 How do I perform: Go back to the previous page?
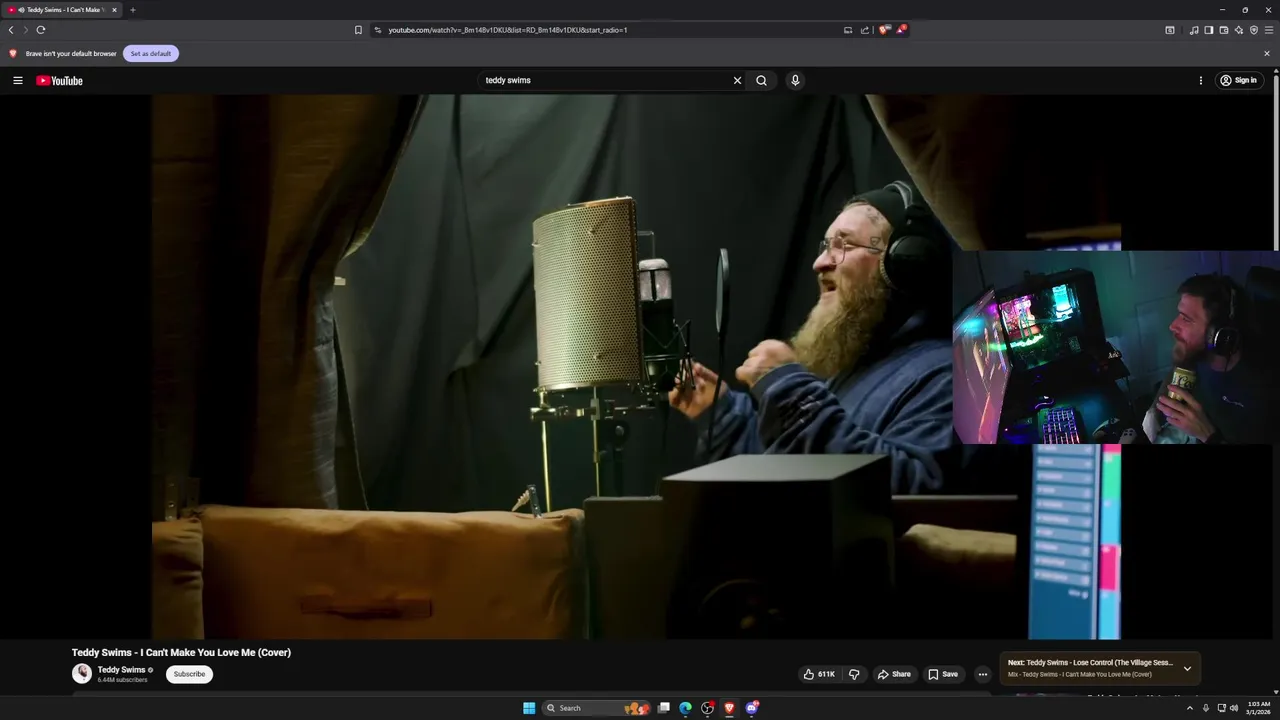pyautogui.click(x=11, y=30)
